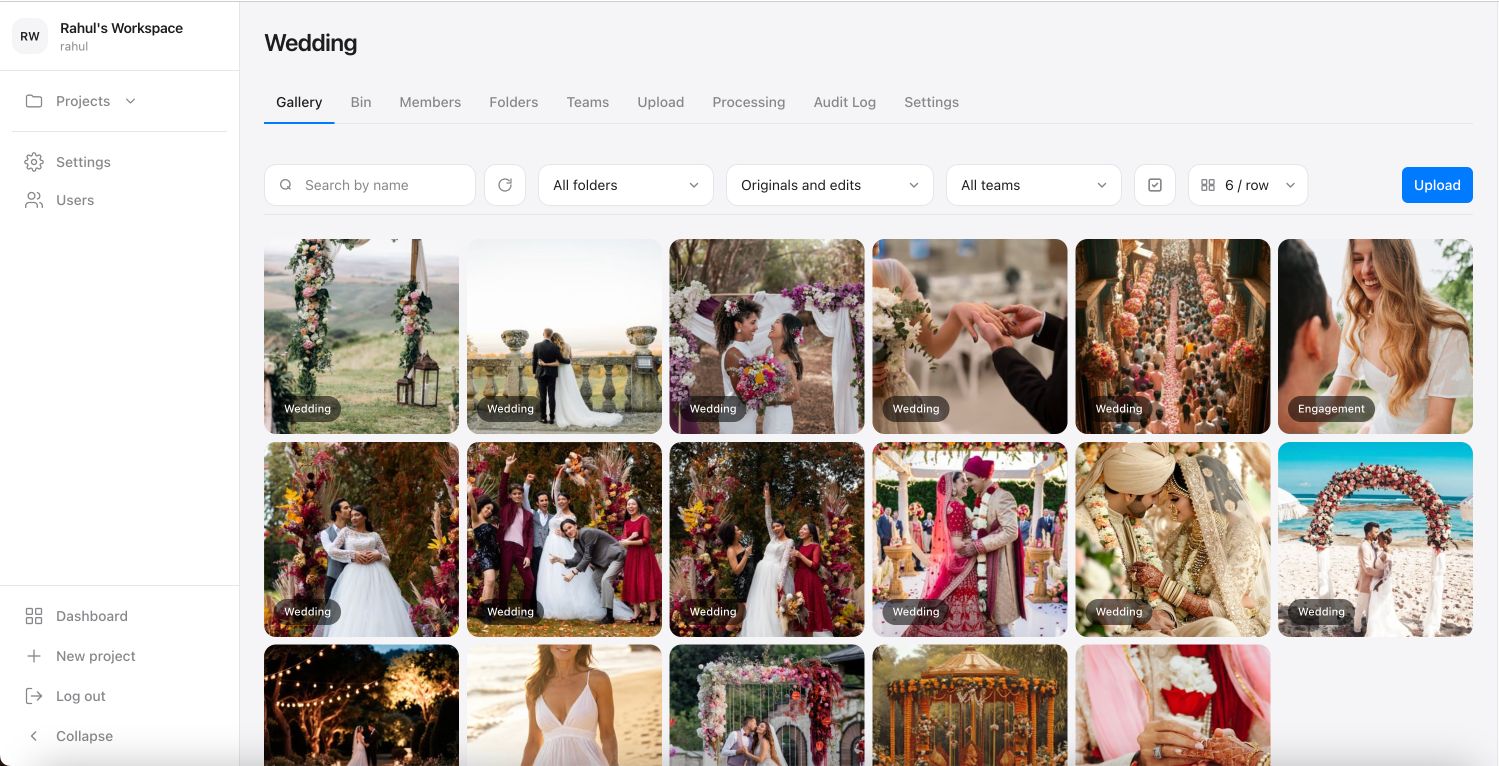
Task: Open the Members tab
Action: coord(430,102)
